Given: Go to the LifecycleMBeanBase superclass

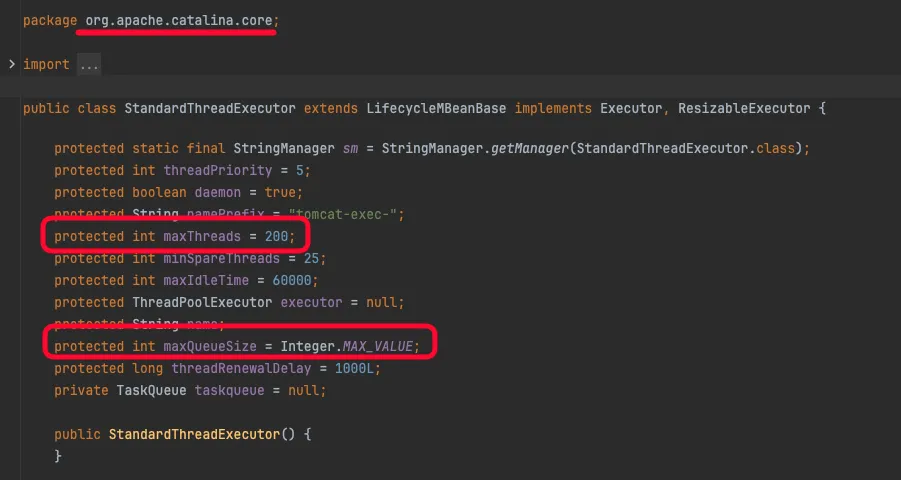Looking at the screenshot, I should coord(424,108).
